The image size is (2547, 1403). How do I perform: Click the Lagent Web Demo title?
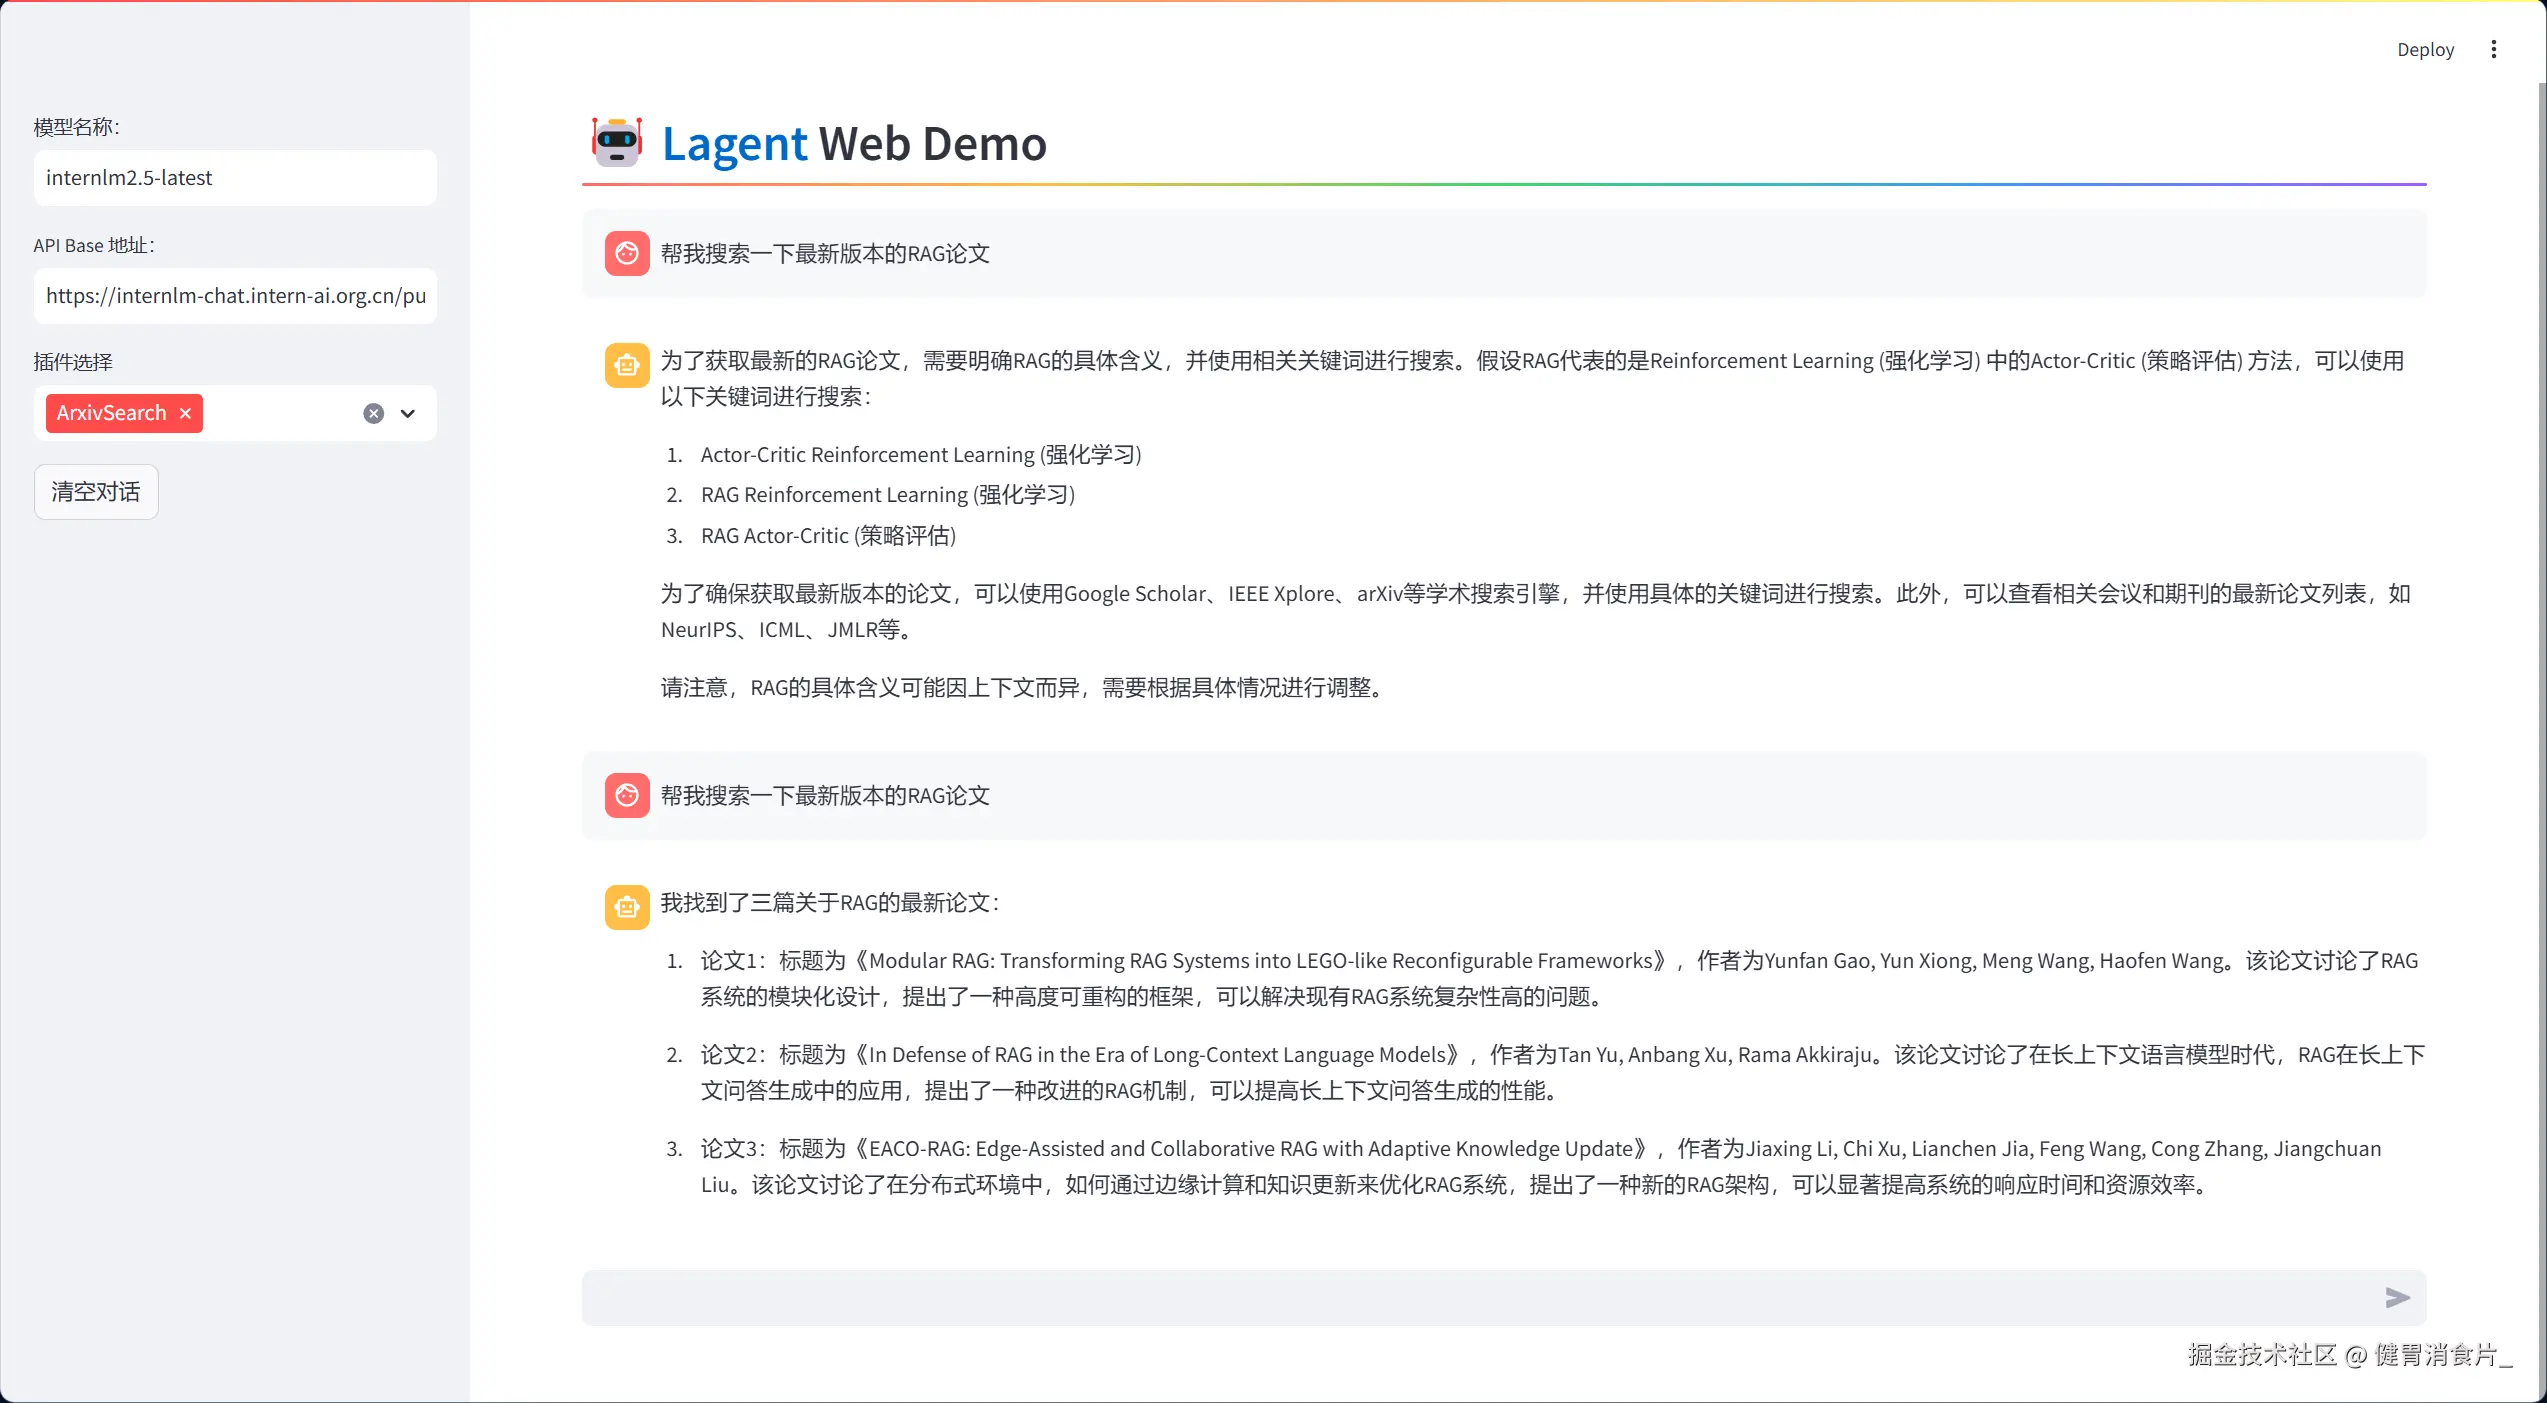point(854,144)
